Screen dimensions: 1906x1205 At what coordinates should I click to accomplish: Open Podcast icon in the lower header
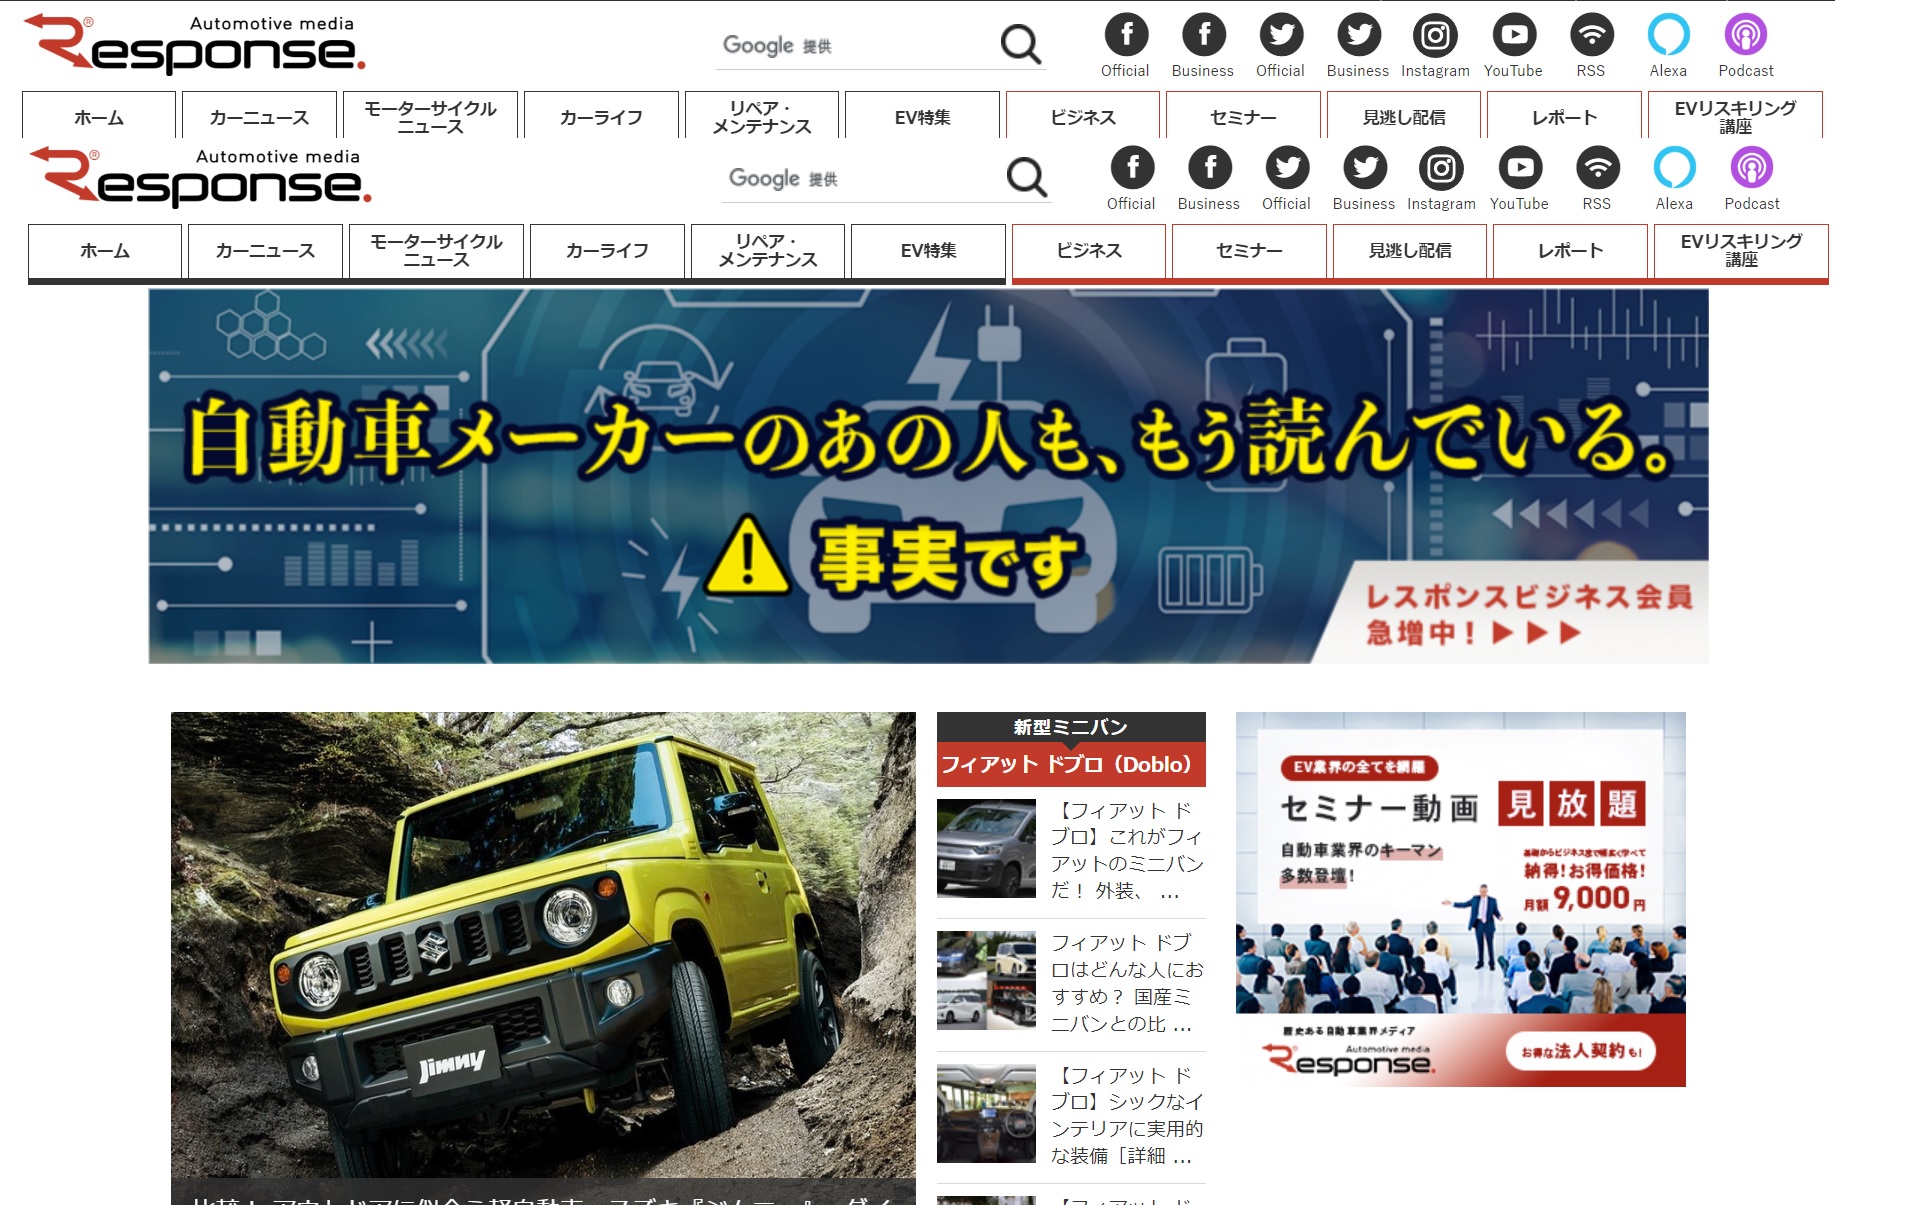[1752, 168]
